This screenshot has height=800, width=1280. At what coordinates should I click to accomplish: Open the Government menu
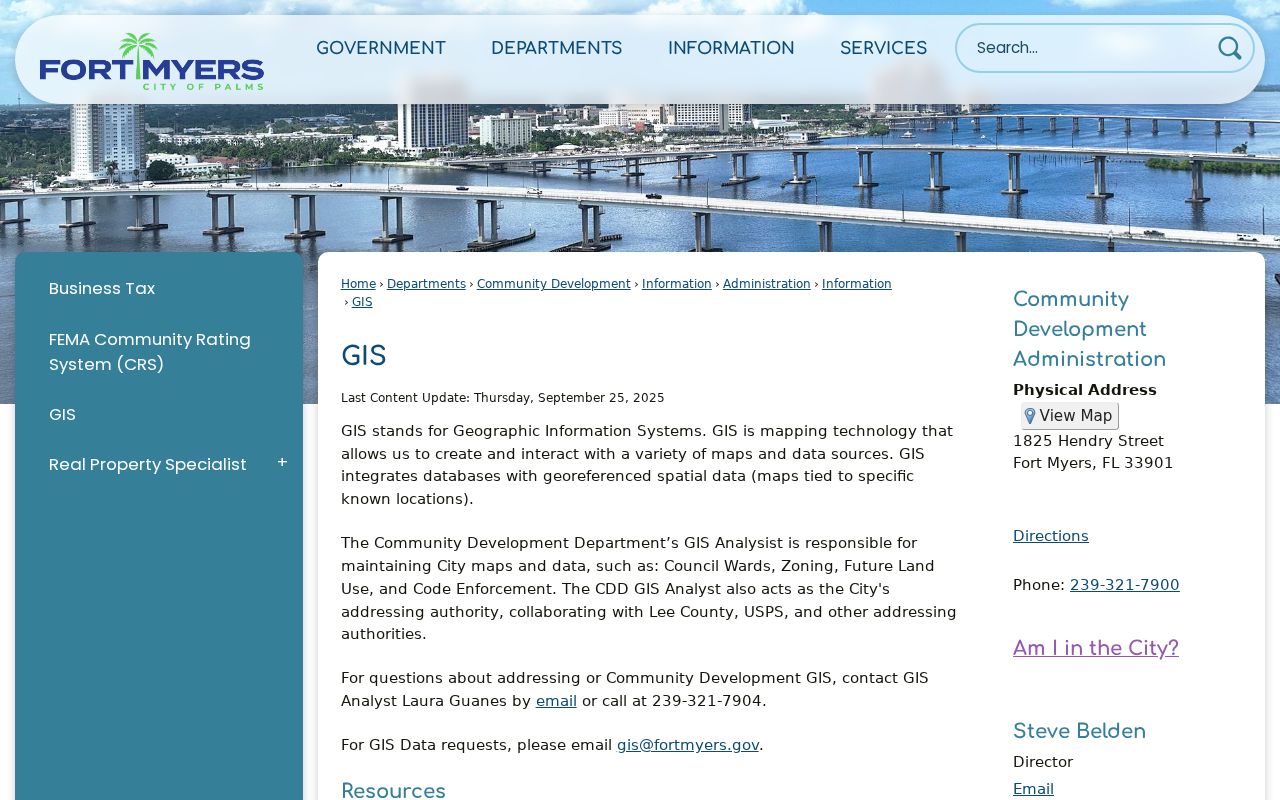381,48
